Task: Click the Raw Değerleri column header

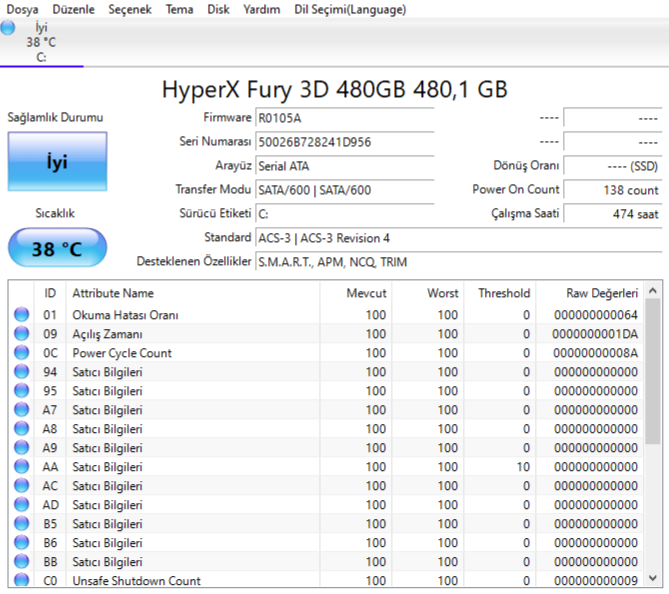Action: (601, 293)
